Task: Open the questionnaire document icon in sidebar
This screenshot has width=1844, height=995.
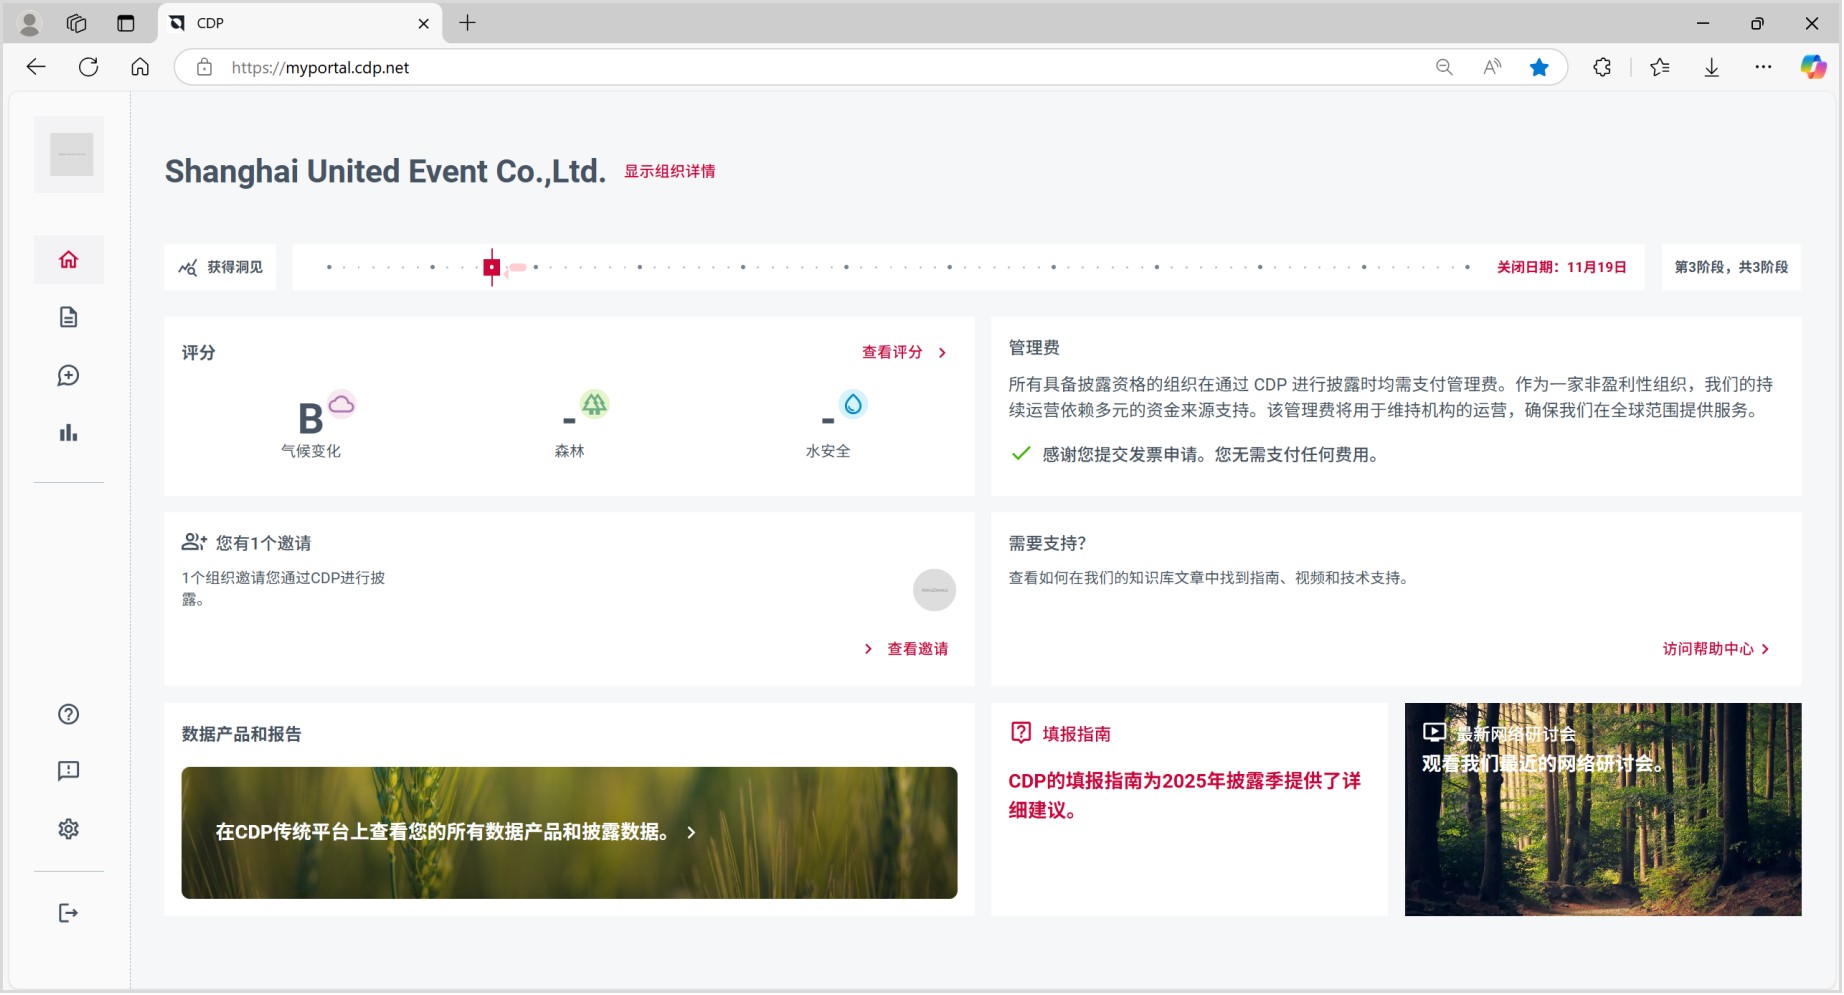Action: click(68, 318)
